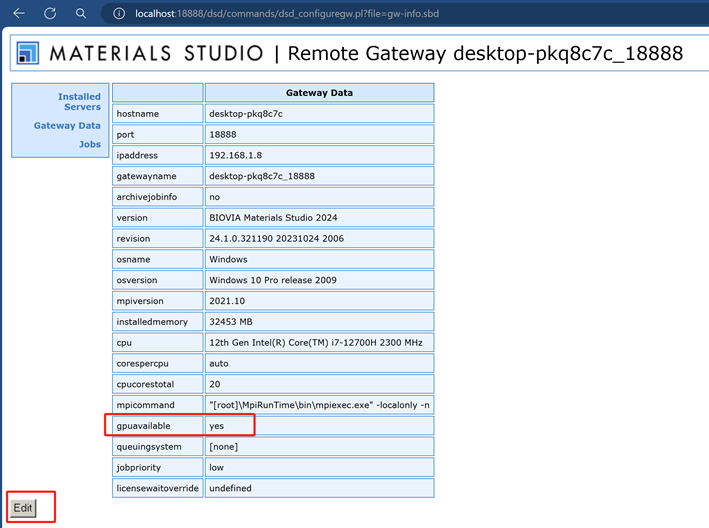Click the Edit button
Viewport: 709px width, 528px height.
coord(23,508)
